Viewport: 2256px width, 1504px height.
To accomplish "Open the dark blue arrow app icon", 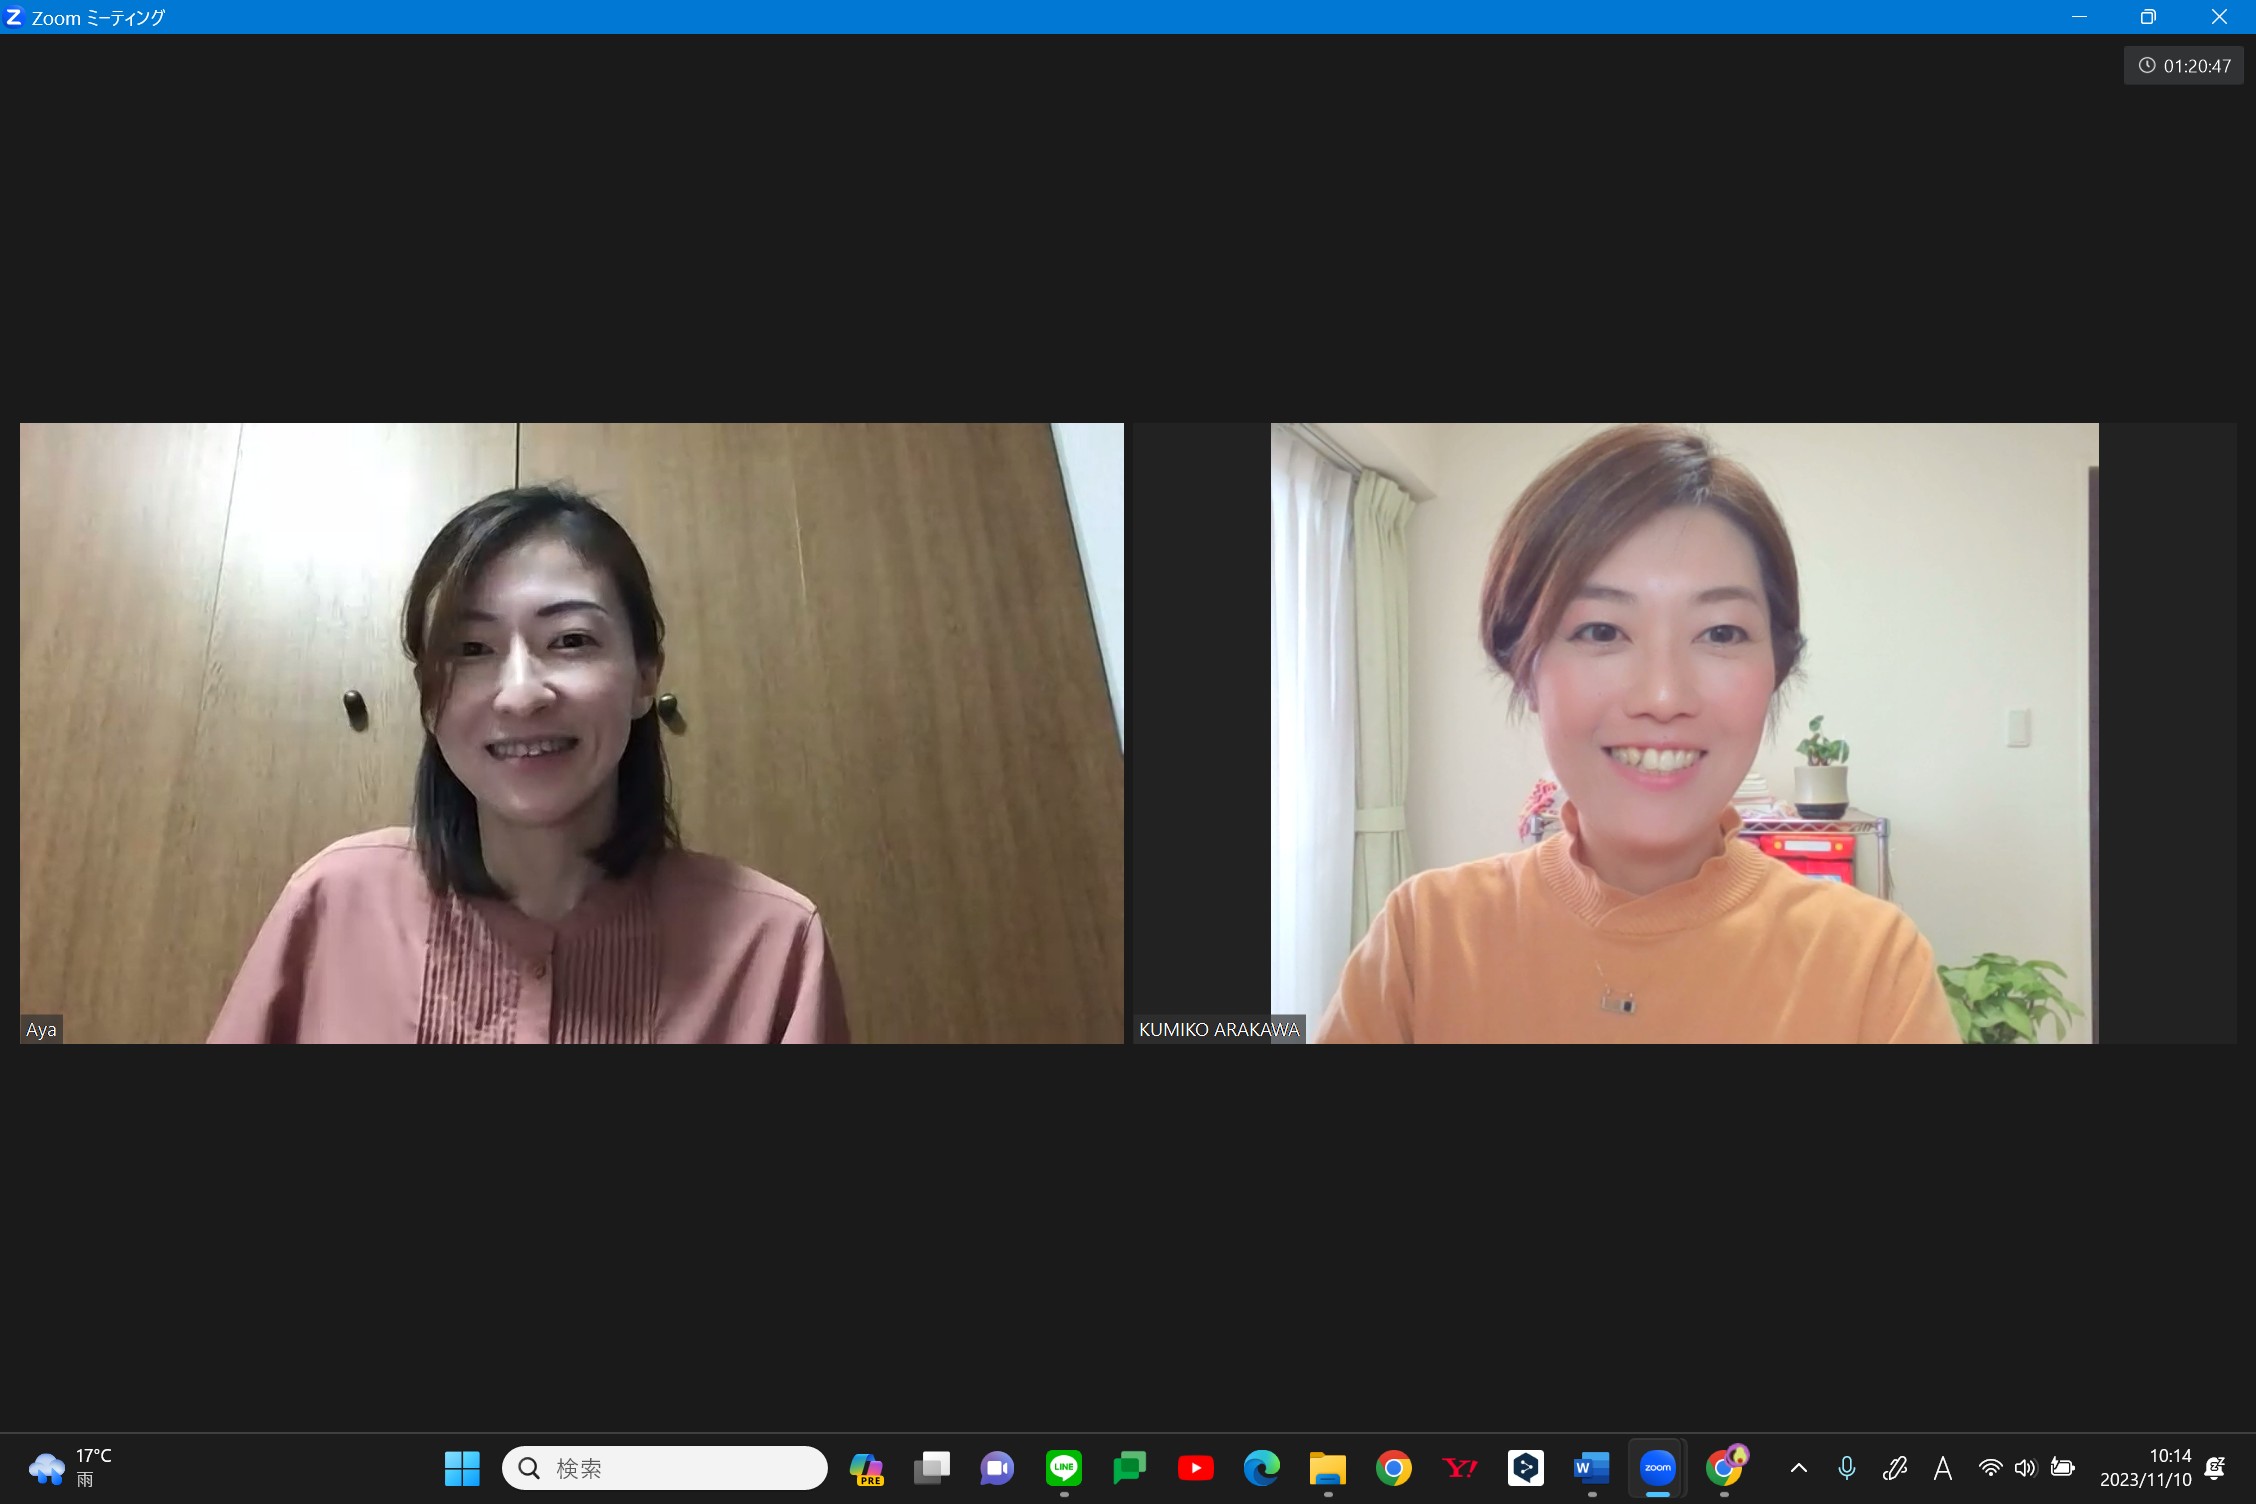I will coord(1526,1468).
